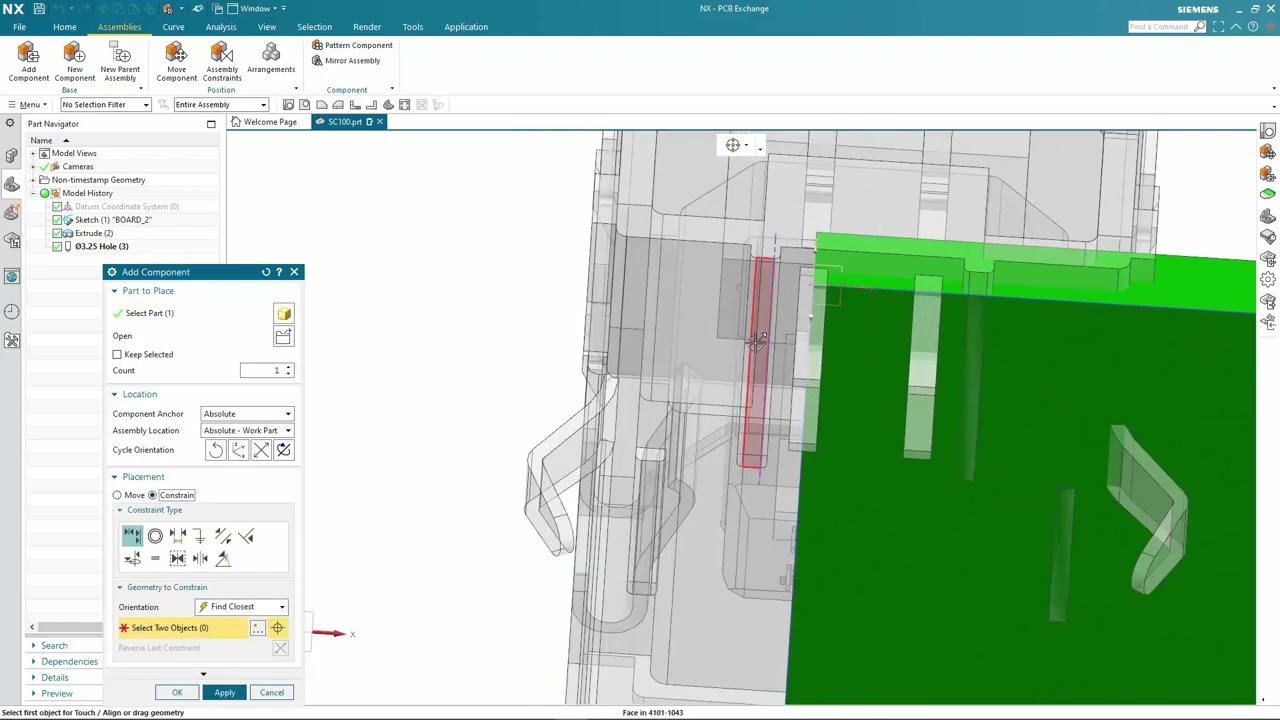Select the Move Component tool
Viewport: 1280px width, 720px height.
(176, 62)
